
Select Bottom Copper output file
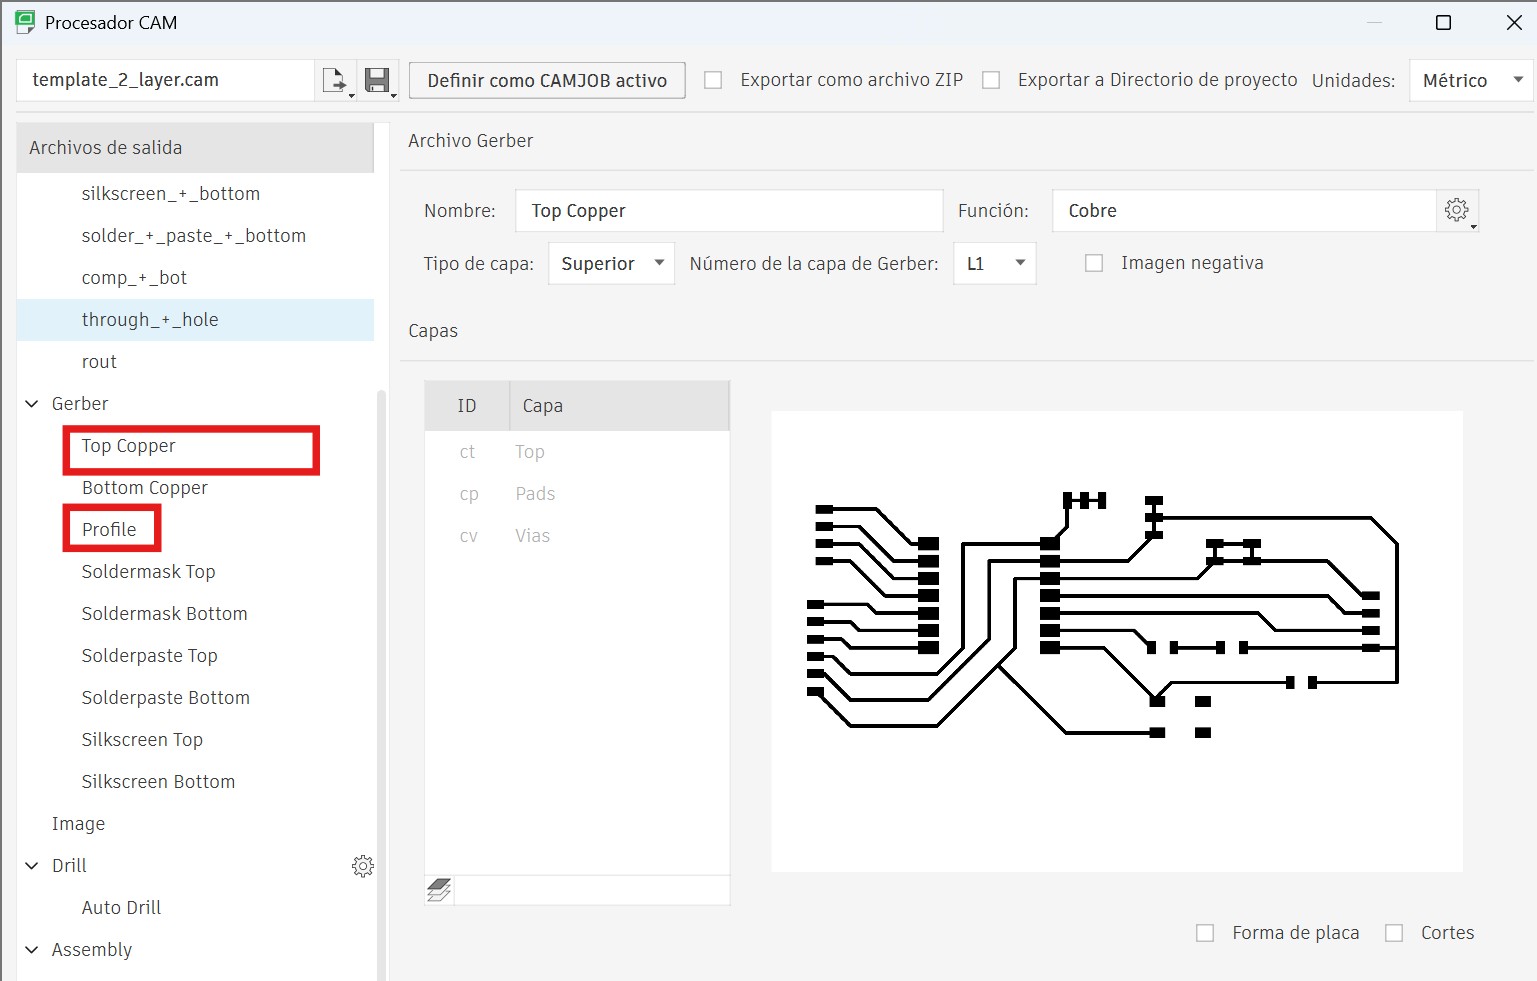[x=144, y=488]
